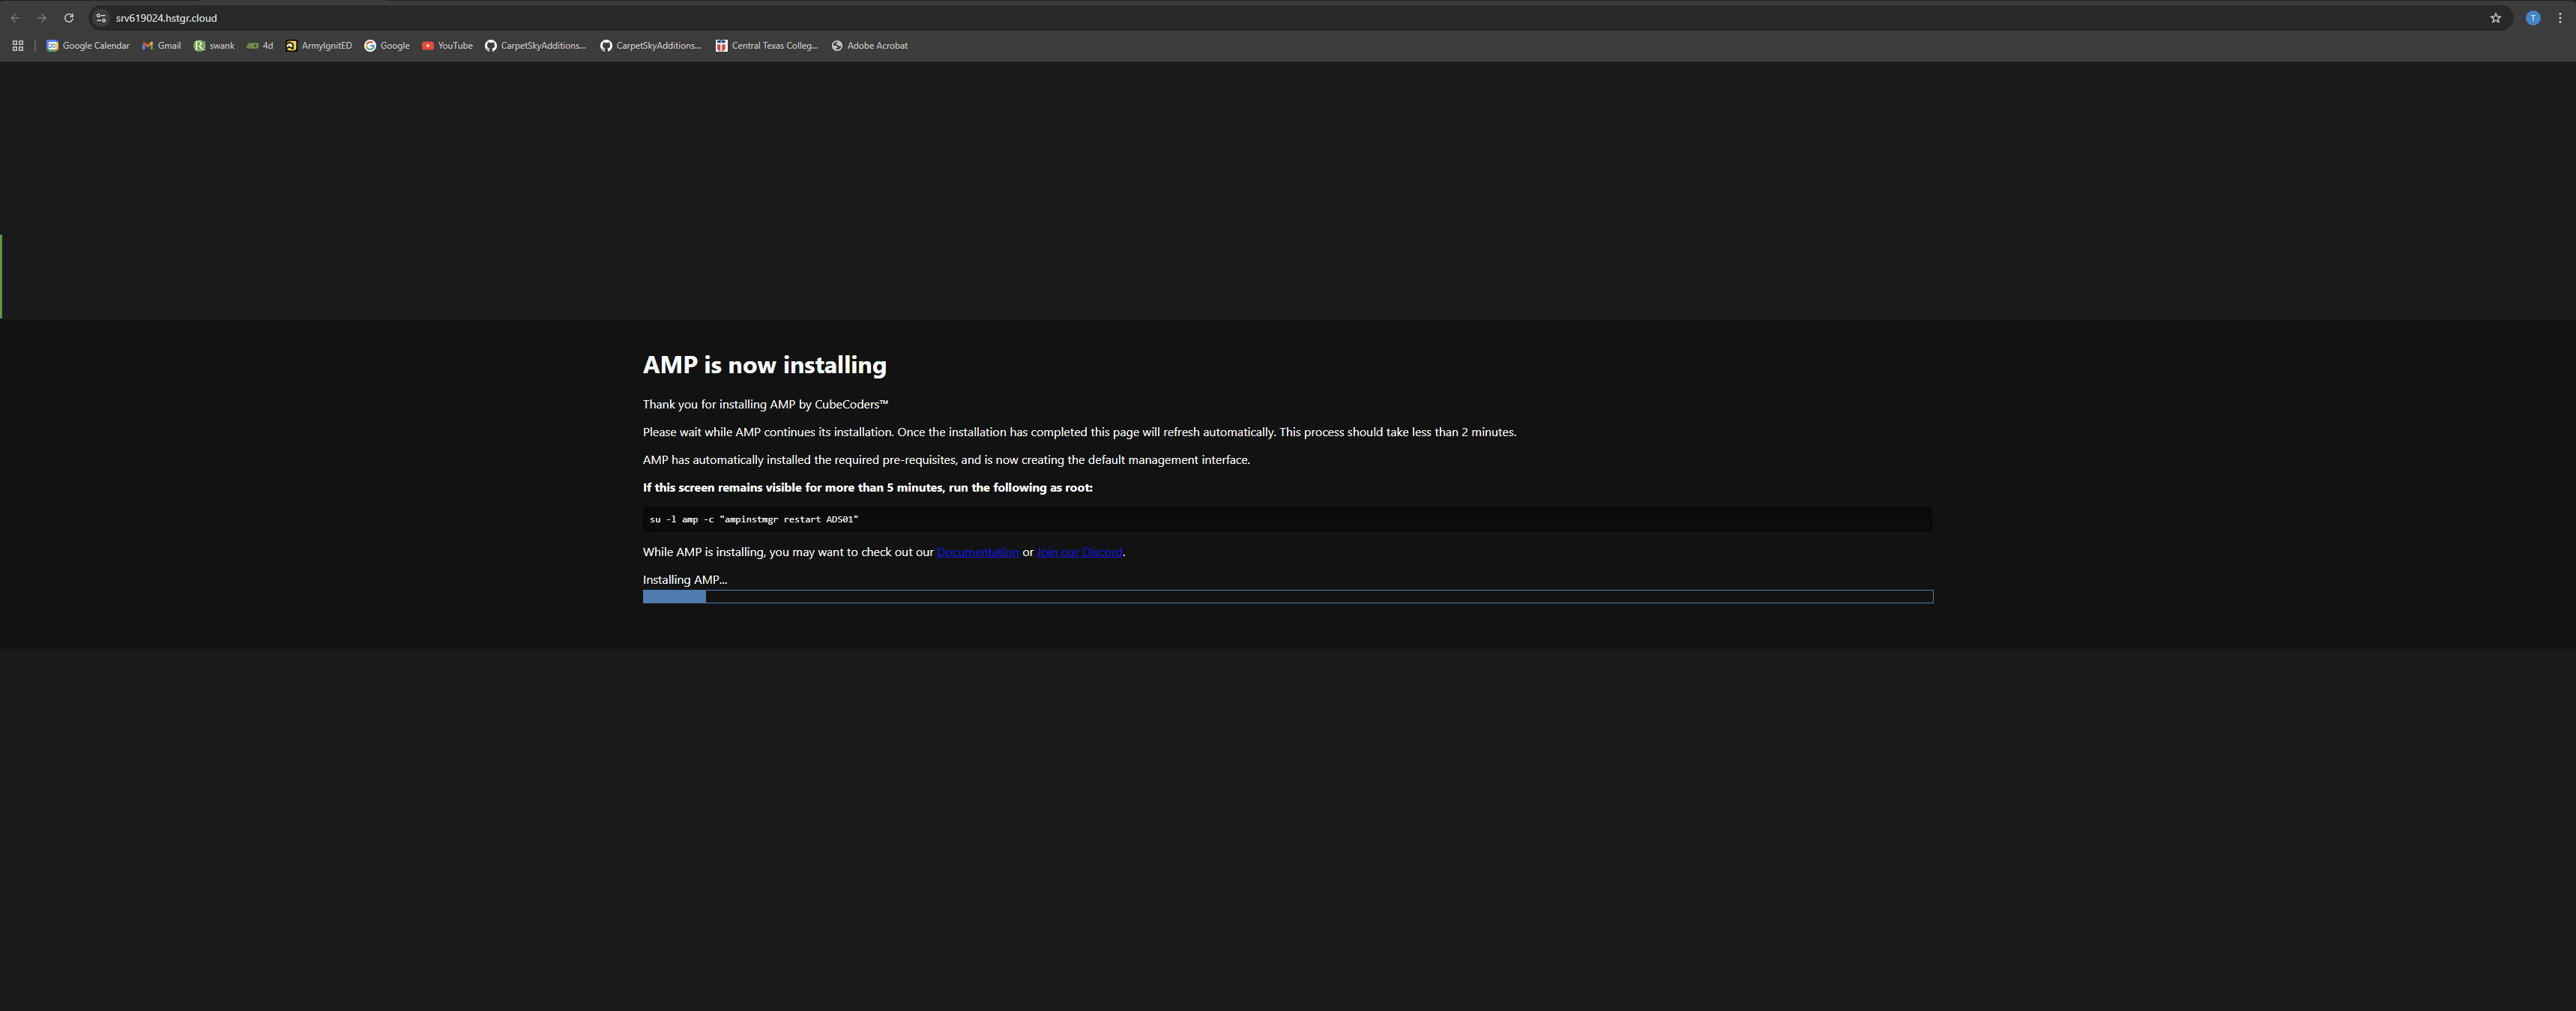Follow the Join our Discord link
Viewport: 2576px width, 1011px height.
click(1080, 552)
